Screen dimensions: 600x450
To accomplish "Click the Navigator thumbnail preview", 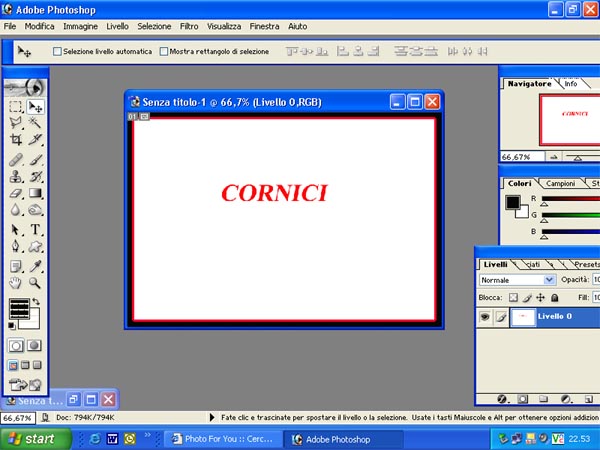I will click(x=570, y=120).
